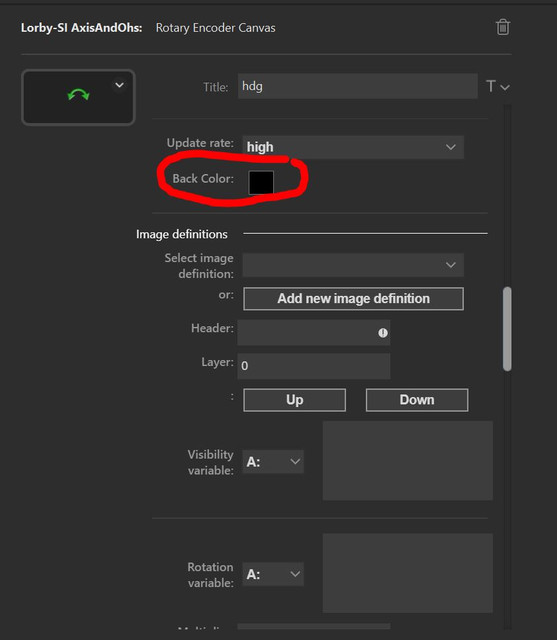Delete action using trash can icon
The width and height of the screenshot is (557, 640).
(503, 27)
